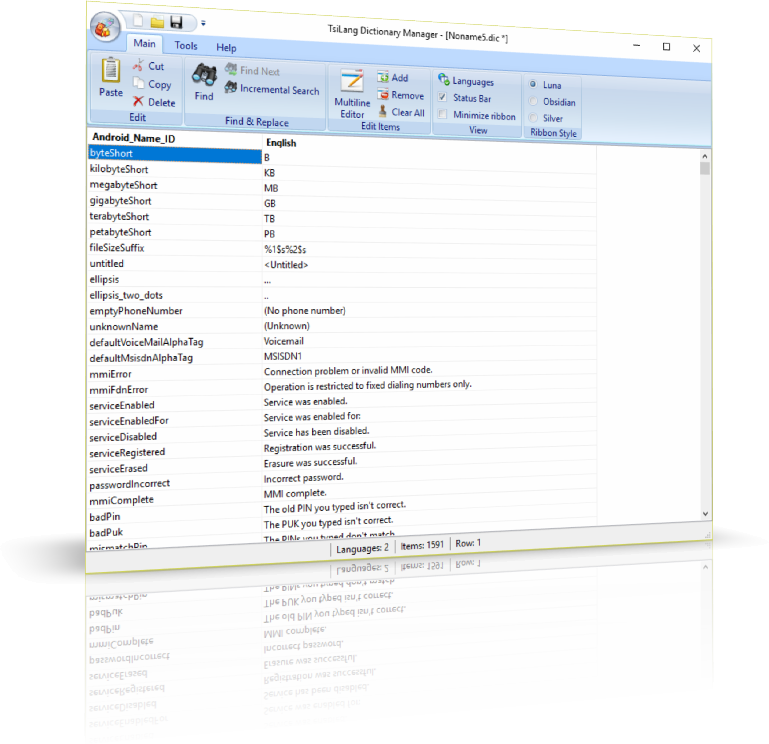Click the English cell '<Untitled>'

click(x=429, y=265)
